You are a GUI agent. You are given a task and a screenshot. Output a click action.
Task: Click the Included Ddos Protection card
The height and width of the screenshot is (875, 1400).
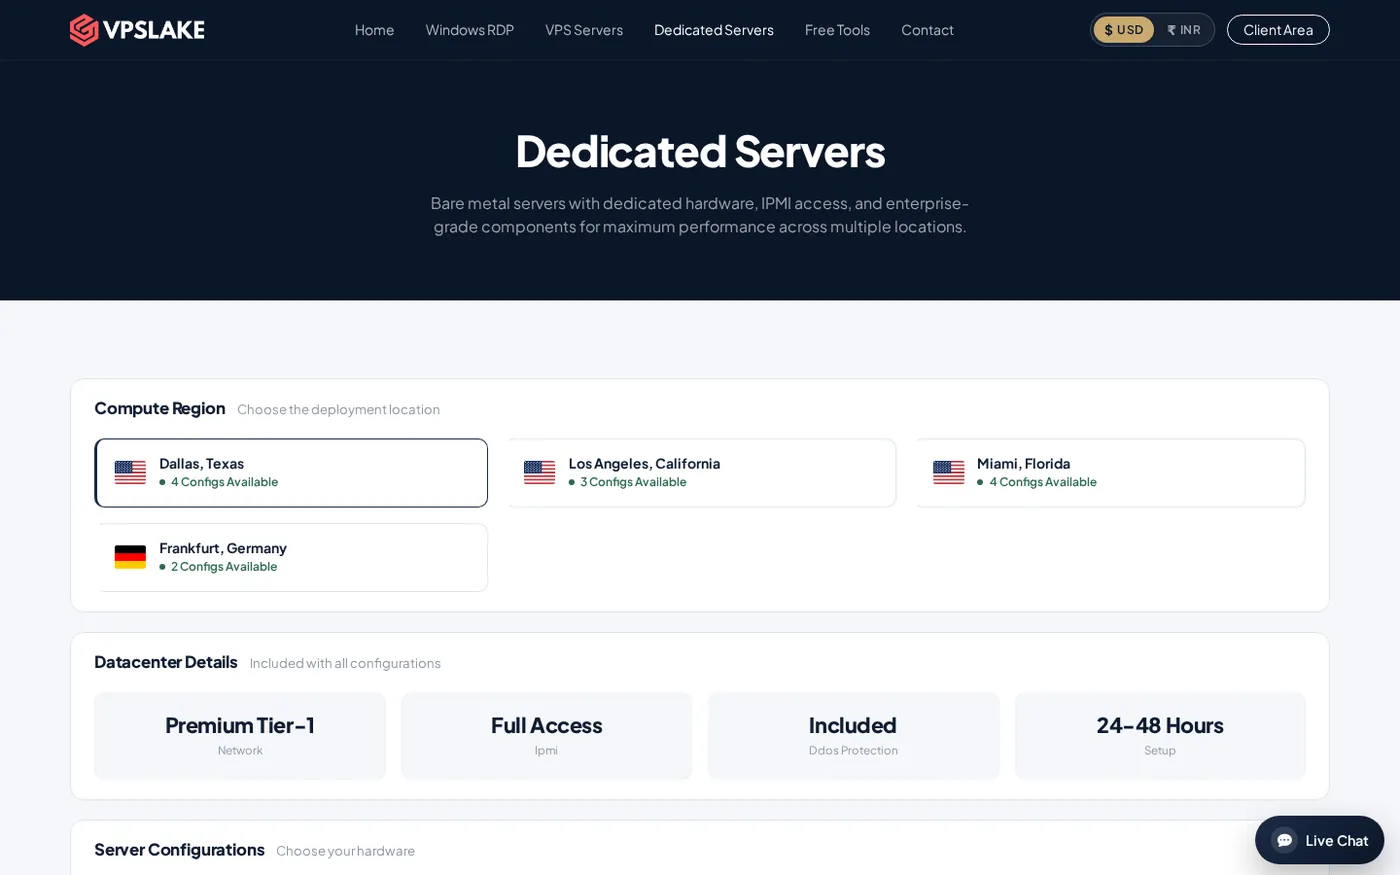coord(853,736)
